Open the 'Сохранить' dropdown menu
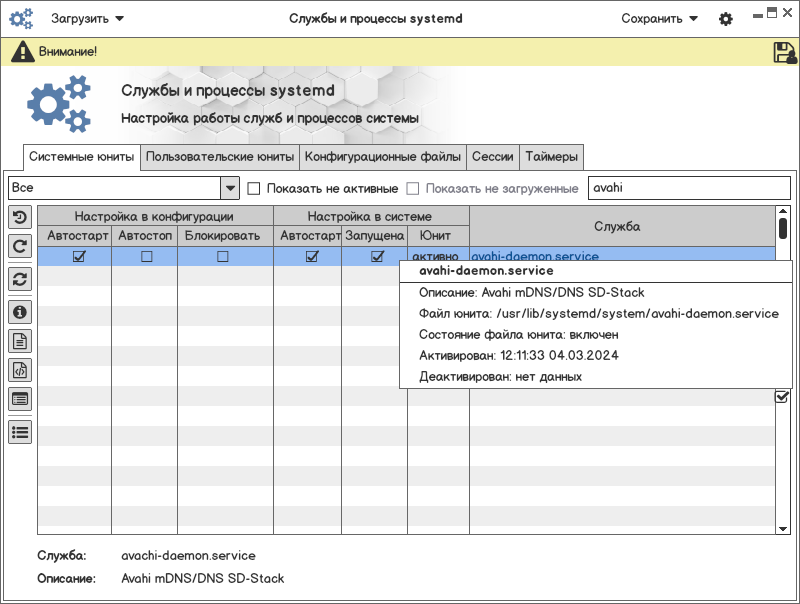Image resolution: width=800 pixels, height=604 pixels. pyautogui.click(x=659, y=19)
